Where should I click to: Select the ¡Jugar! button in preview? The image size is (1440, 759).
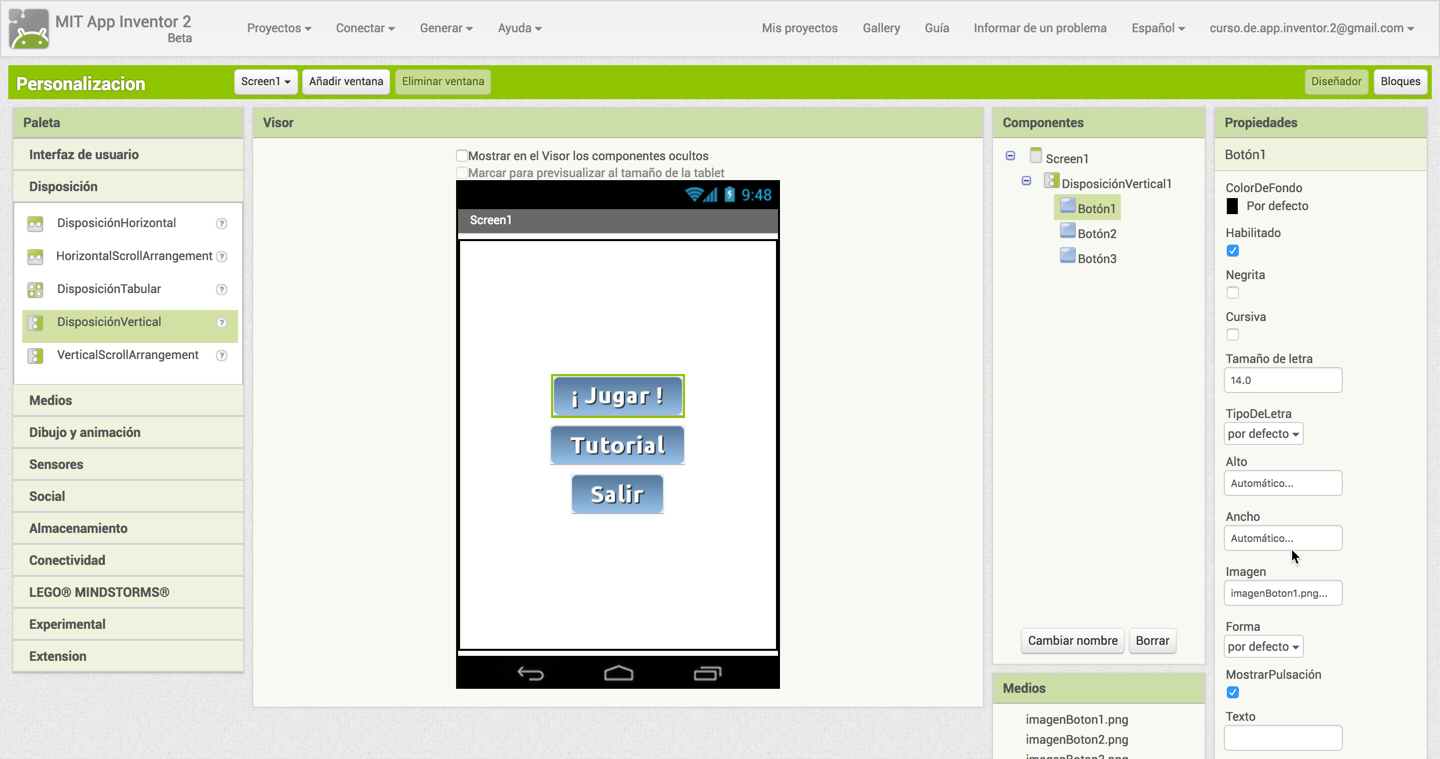618,396
